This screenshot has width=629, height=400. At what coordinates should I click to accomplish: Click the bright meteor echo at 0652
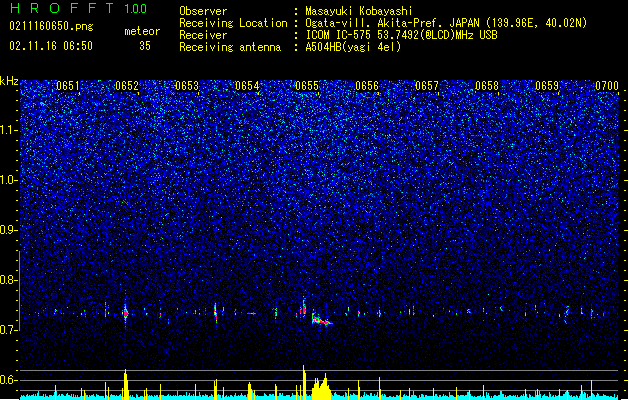click(126, 313)
